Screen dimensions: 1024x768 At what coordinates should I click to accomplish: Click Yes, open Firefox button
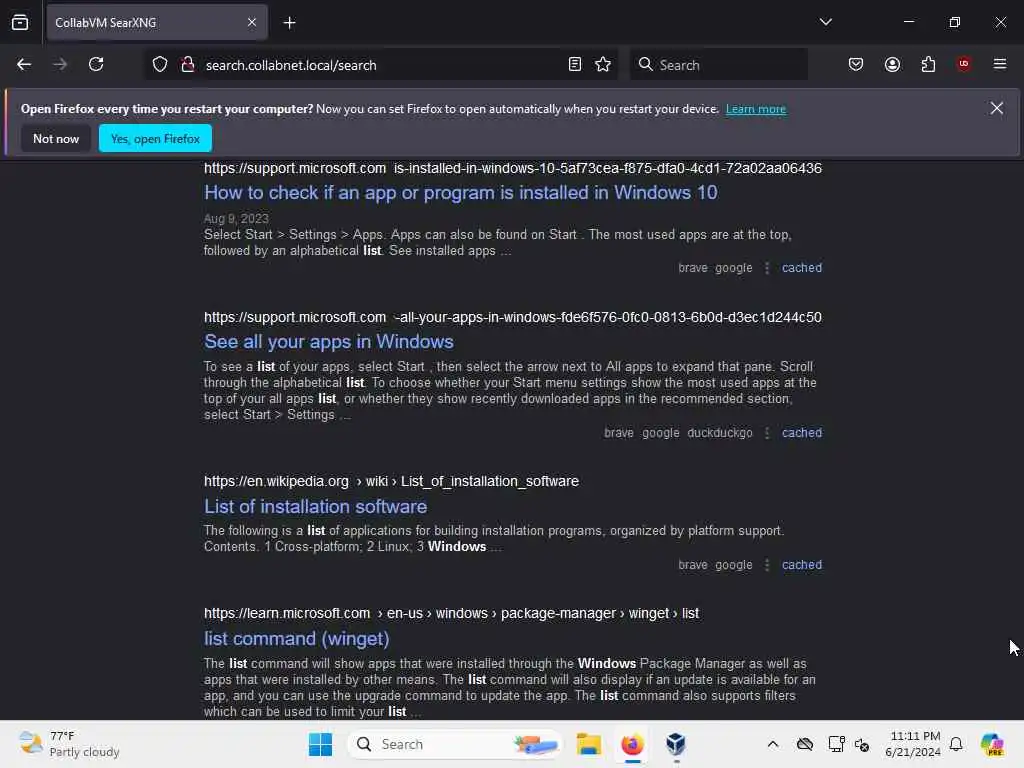point(155,138)
